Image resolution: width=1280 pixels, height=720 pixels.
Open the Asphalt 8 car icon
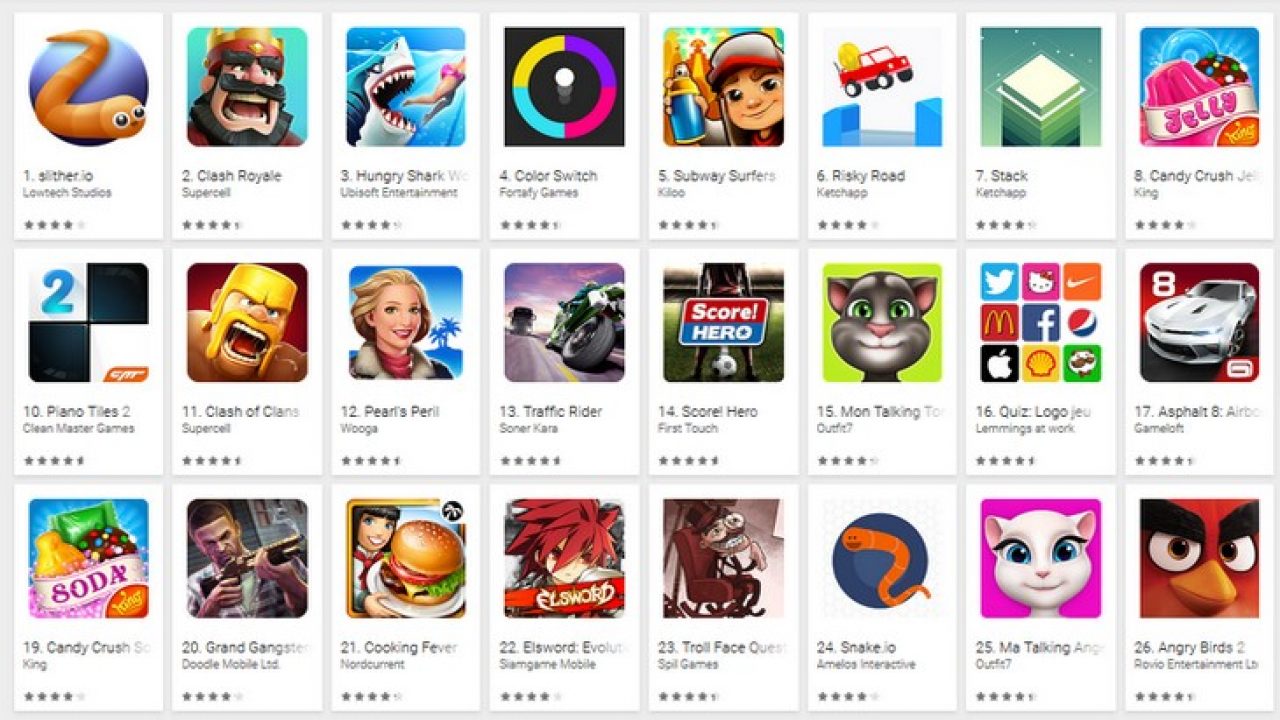click(1200, 323)
